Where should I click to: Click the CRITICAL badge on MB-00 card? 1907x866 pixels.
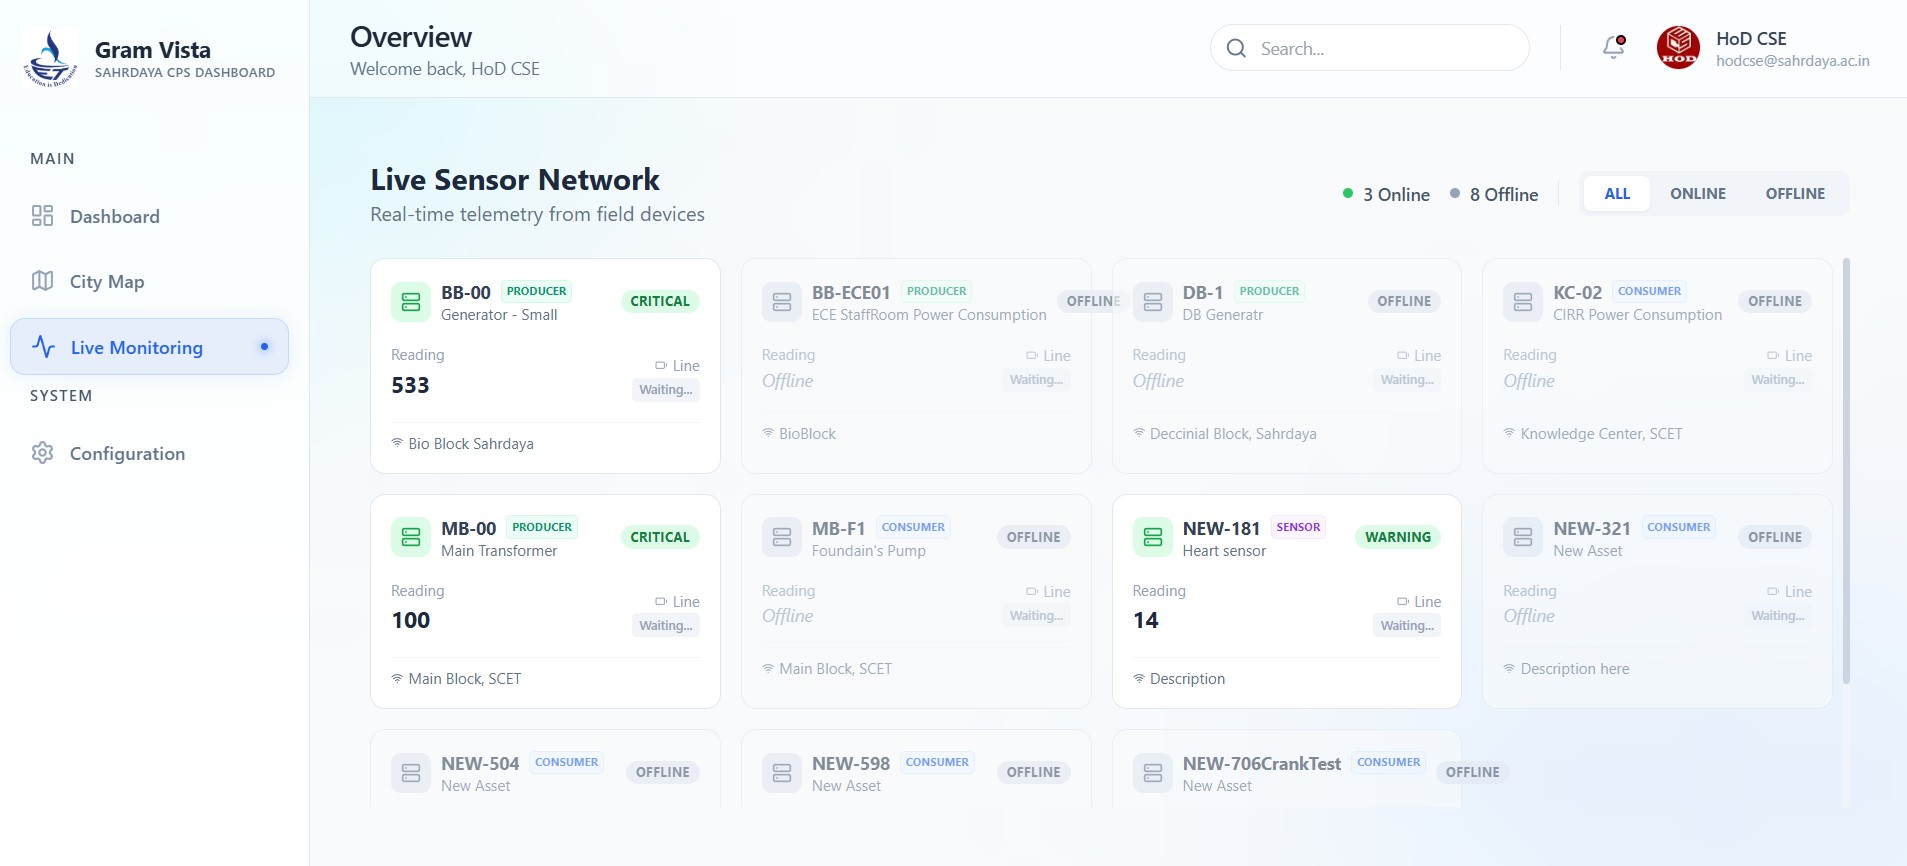coord(659,537)
